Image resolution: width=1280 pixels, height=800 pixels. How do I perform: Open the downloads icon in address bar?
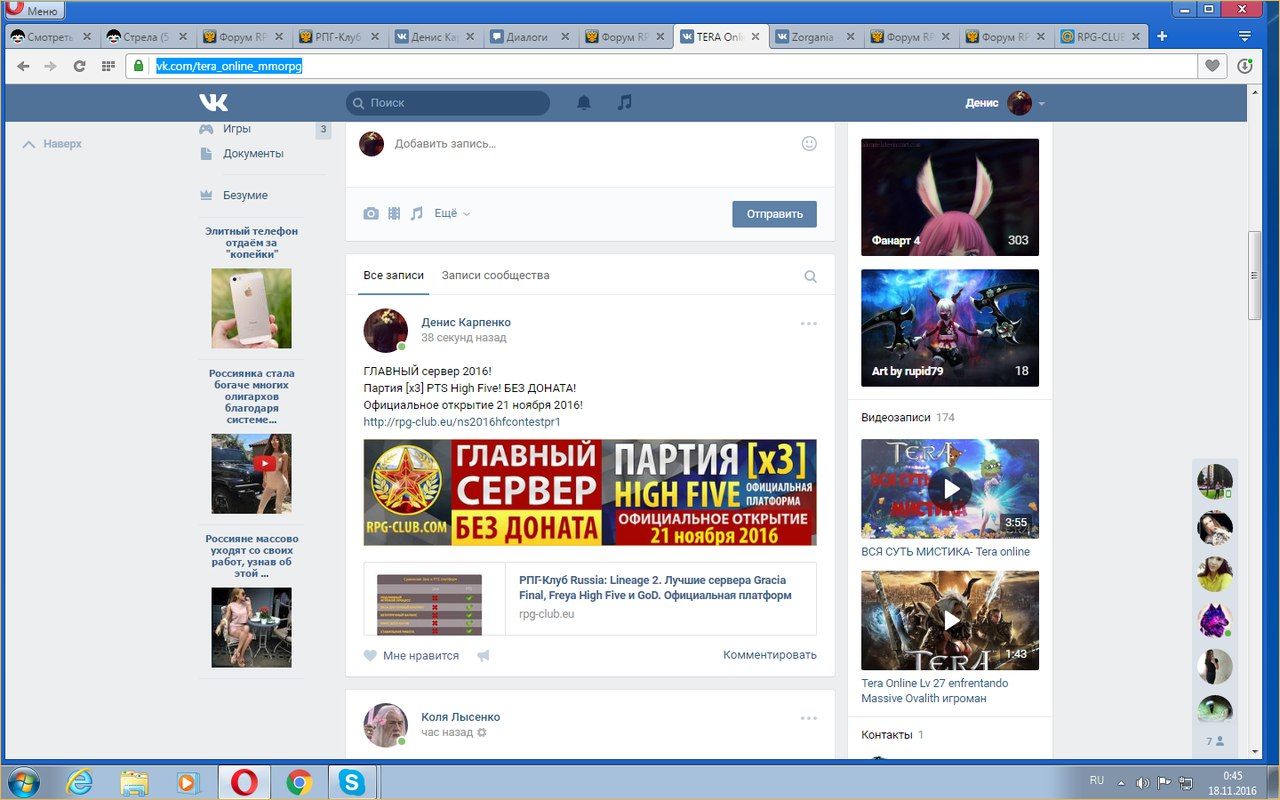pos(1245,66)
